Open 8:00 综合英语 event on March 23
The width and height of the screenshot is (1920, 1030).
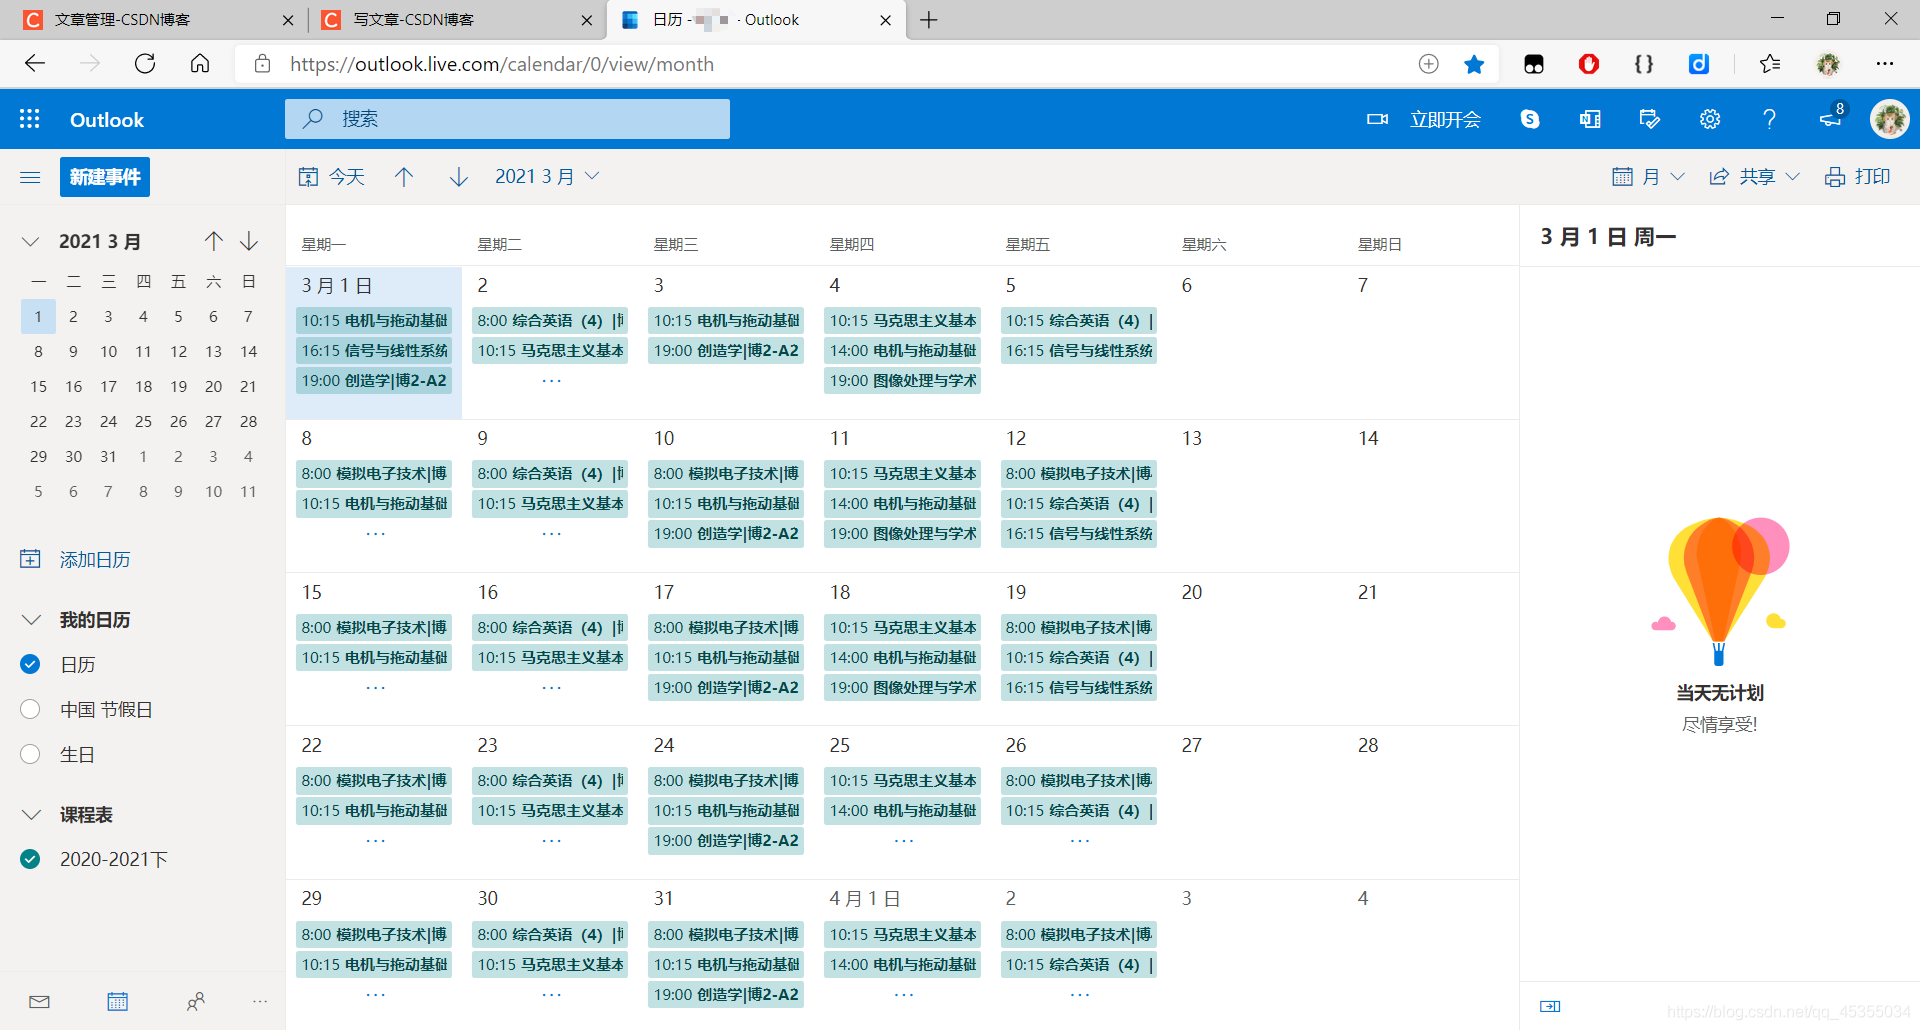click(550, 781)
